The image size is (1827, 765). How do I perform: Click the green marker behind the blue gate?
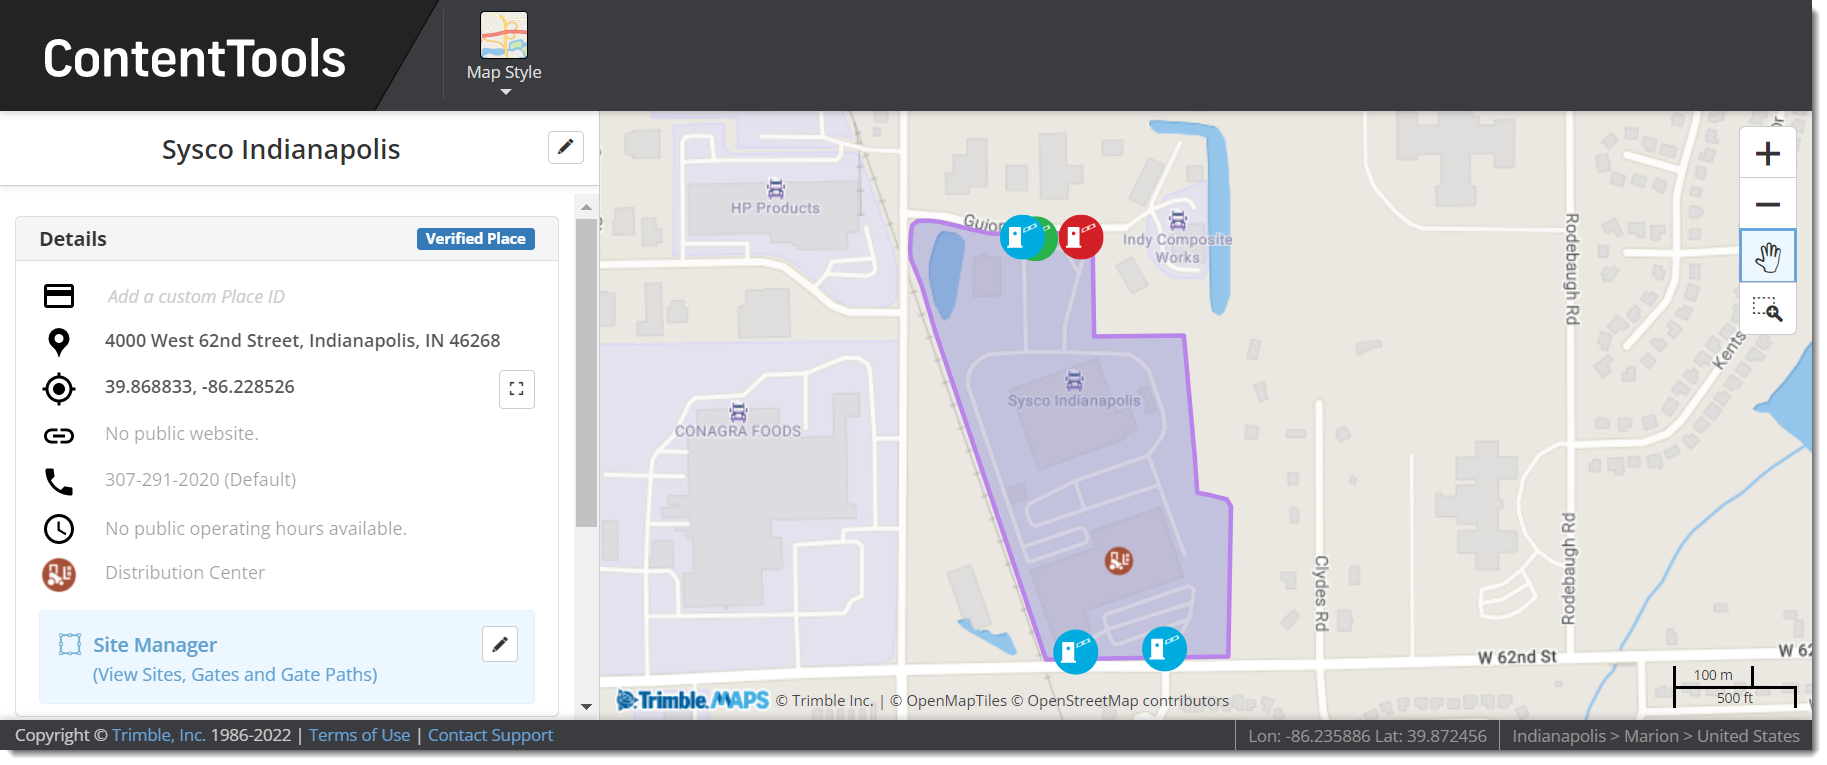click(x=1050, y=239)
